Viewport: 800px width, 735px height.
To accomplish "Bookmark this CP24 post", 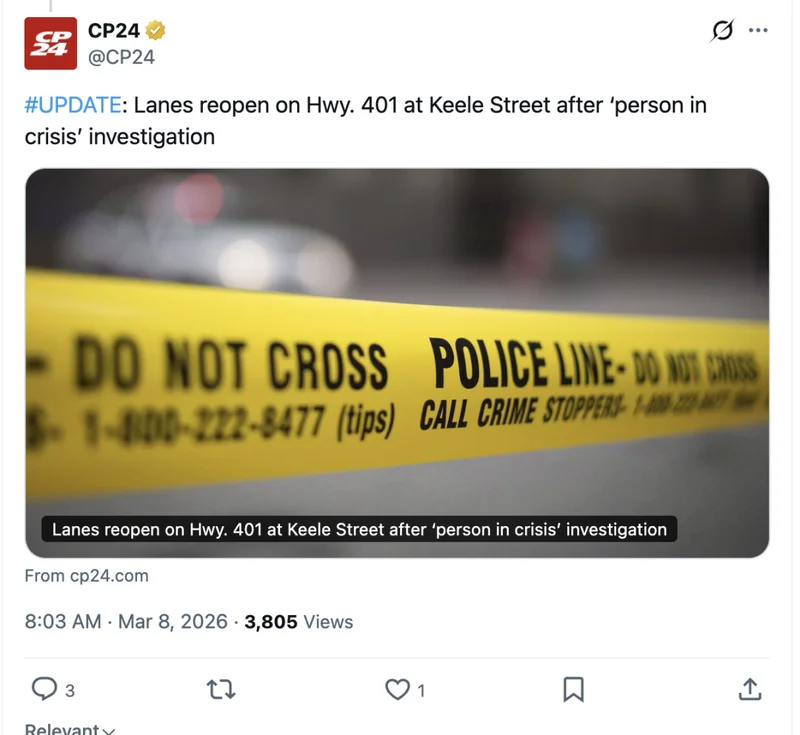I will pyautogui.click(x=573, y=689).
